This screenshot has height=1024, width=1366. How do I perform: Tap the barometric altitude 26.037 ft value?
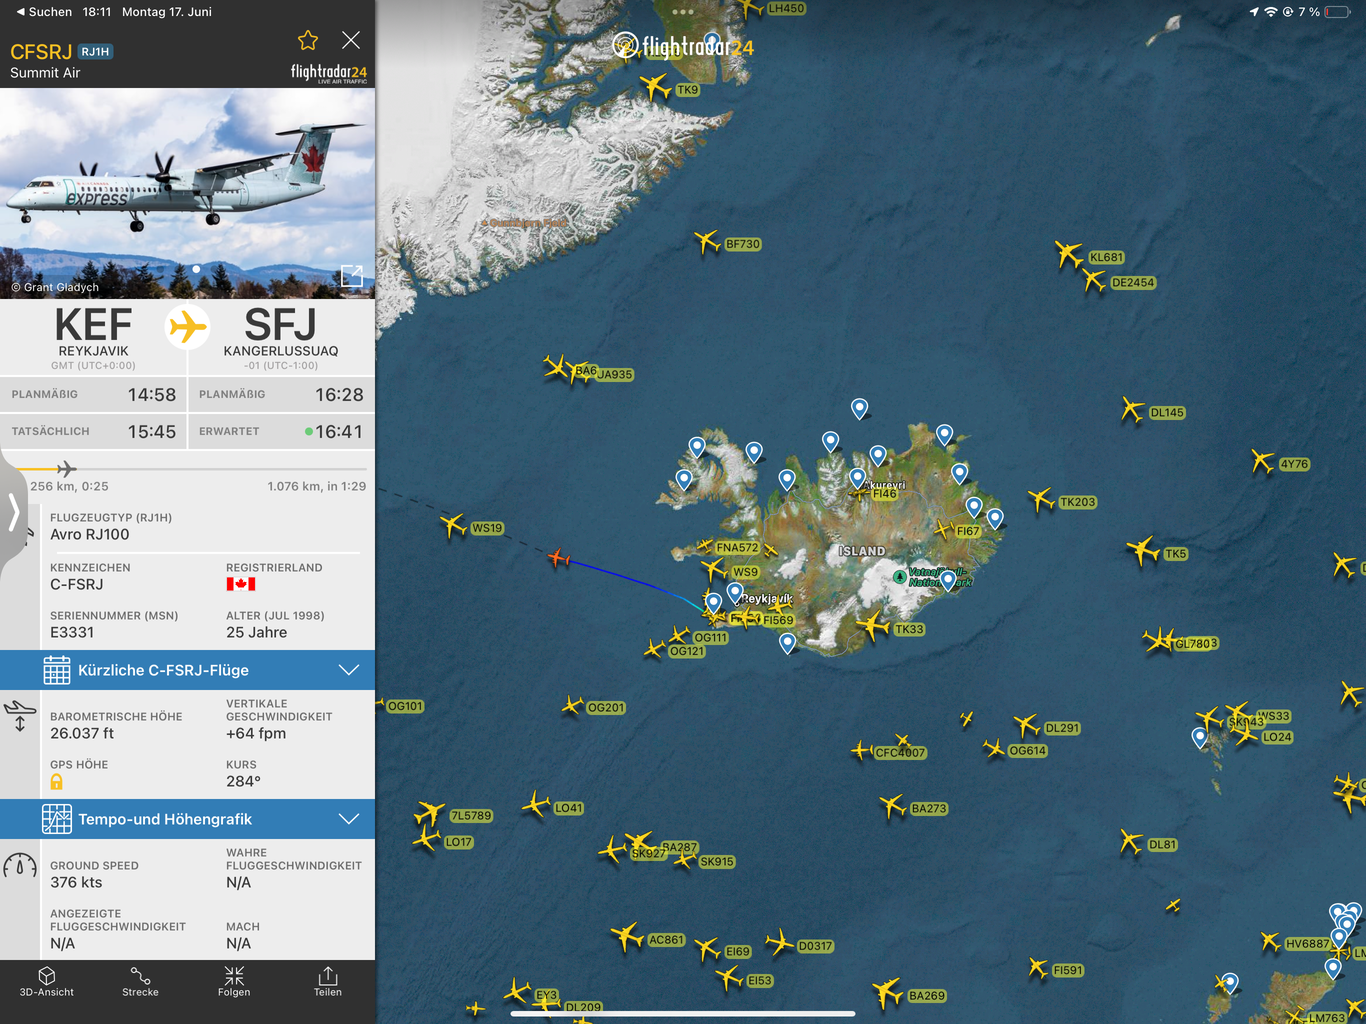(82, 733)
